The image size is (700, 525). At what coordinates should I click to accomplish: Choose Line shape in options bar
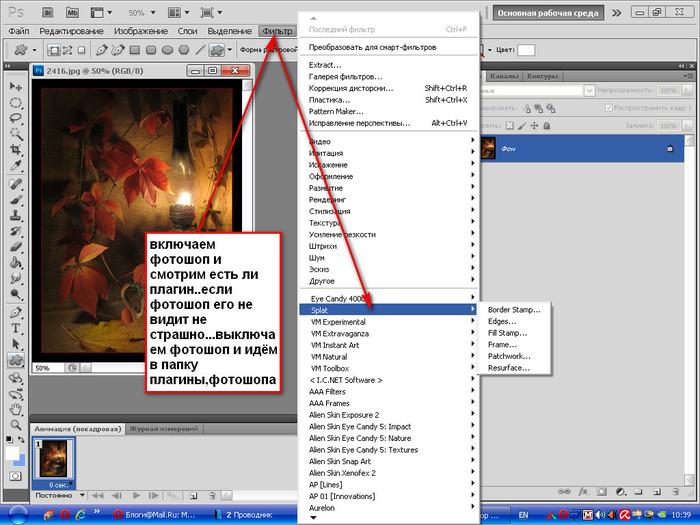click(200, 50)
